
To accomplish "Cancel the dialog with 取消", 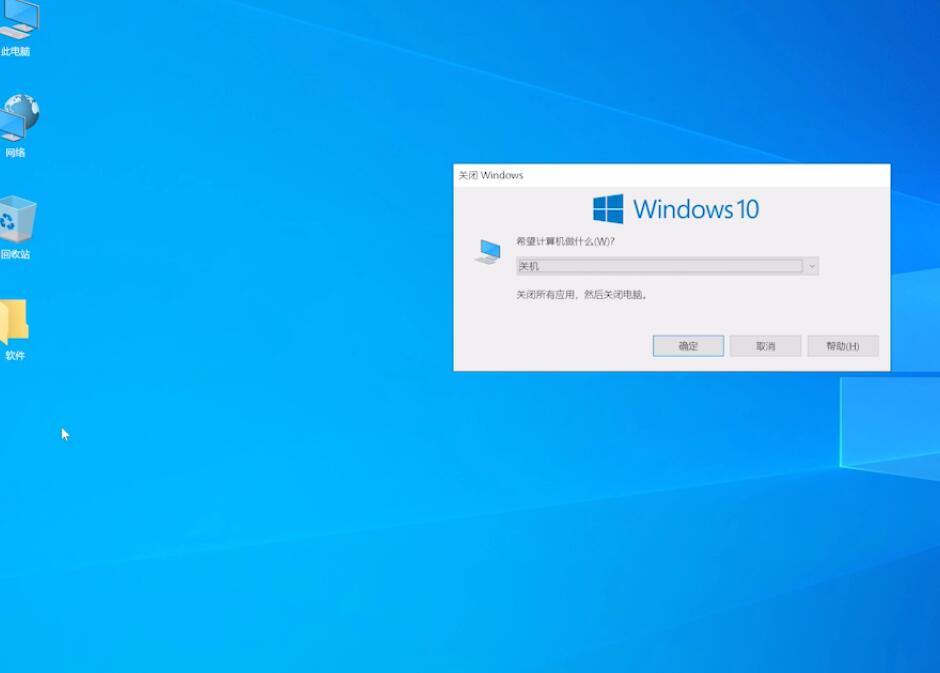I will (x=766, y=346).
